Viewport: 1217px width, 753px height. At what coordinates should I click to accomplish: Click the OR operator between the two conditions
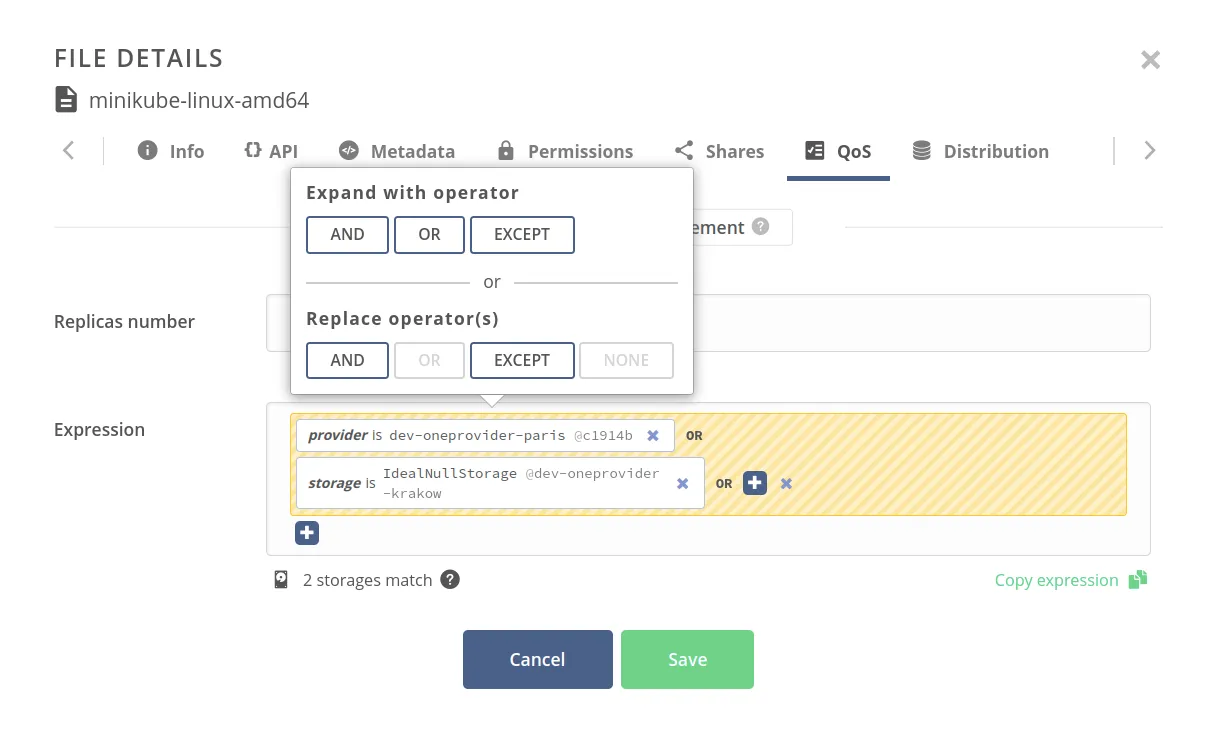(x=694, y=435)
